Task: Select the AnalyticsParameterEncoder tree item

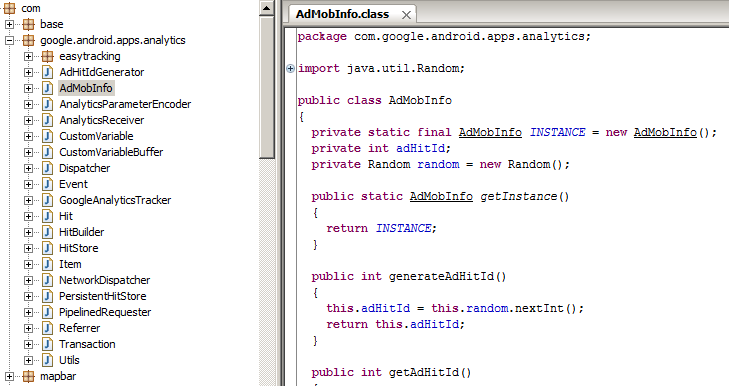Action: click(x=125, y=104)
